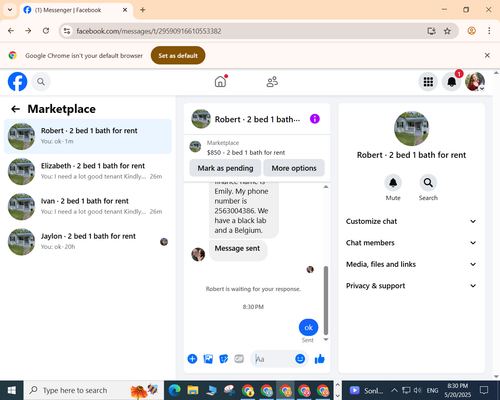This screenshot has height=400, width=500.
Task: Attach a photo using the image icon
Action: (208, 359)
